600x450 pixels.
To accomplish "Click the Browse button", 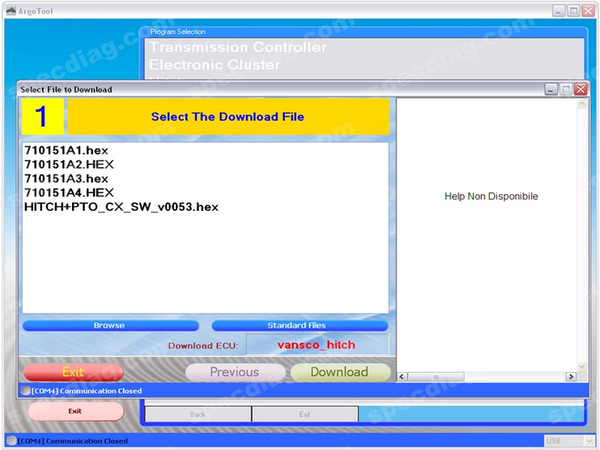I will 111,326.
